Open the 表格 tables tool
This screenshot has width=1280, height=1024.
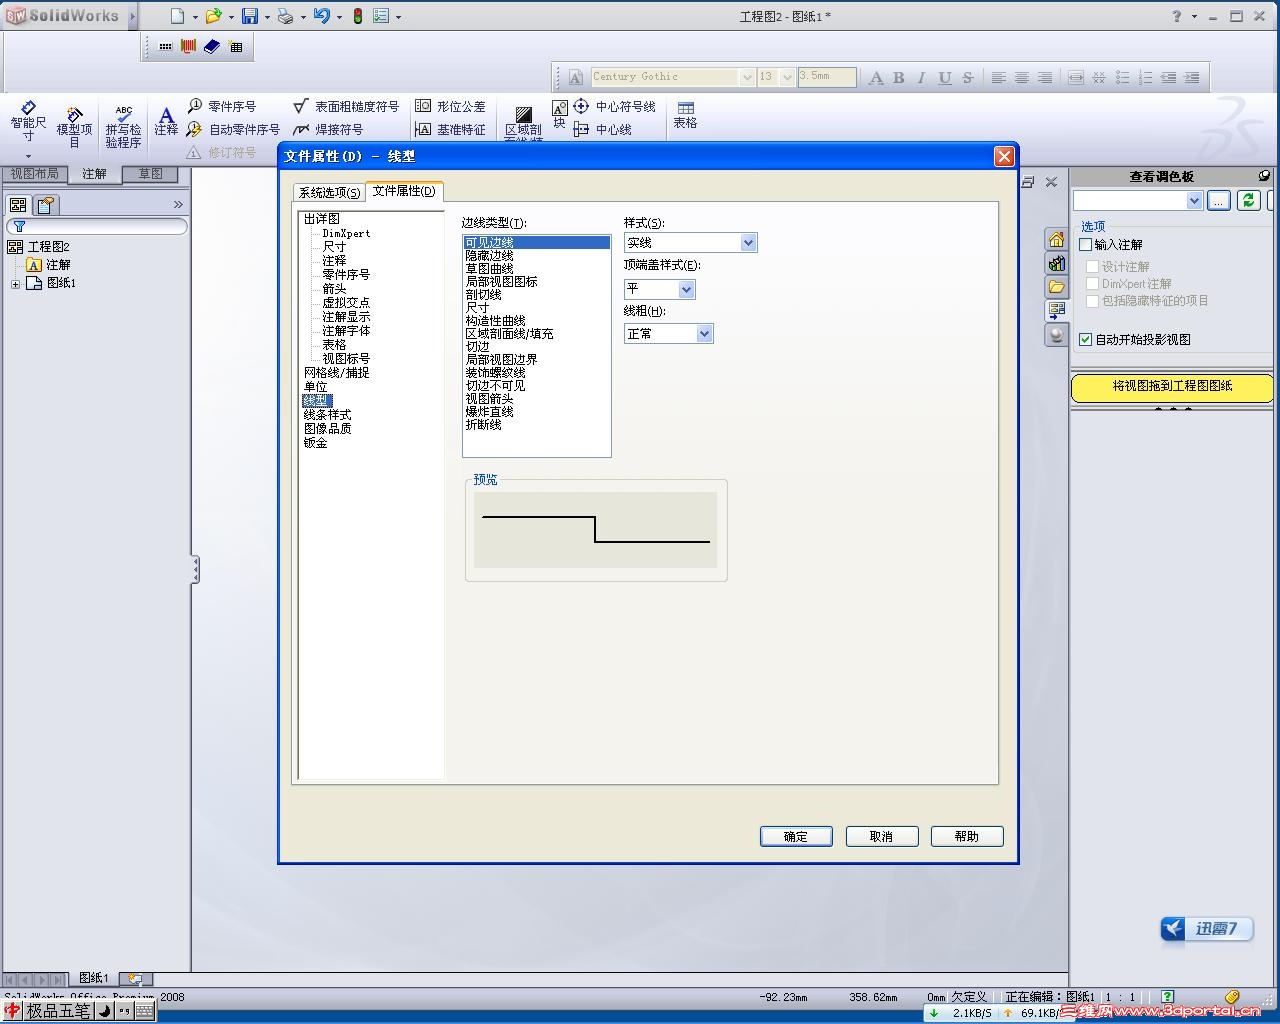pyautogui.click(x=685, y=115)
